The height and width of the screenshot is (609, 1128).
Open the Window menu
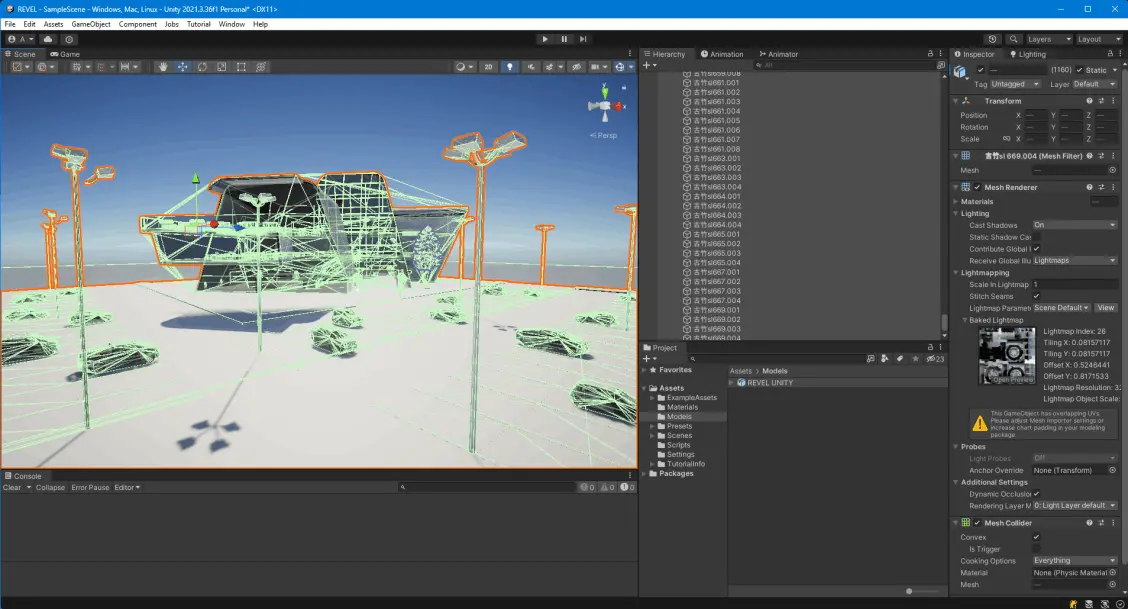[232, 24]
